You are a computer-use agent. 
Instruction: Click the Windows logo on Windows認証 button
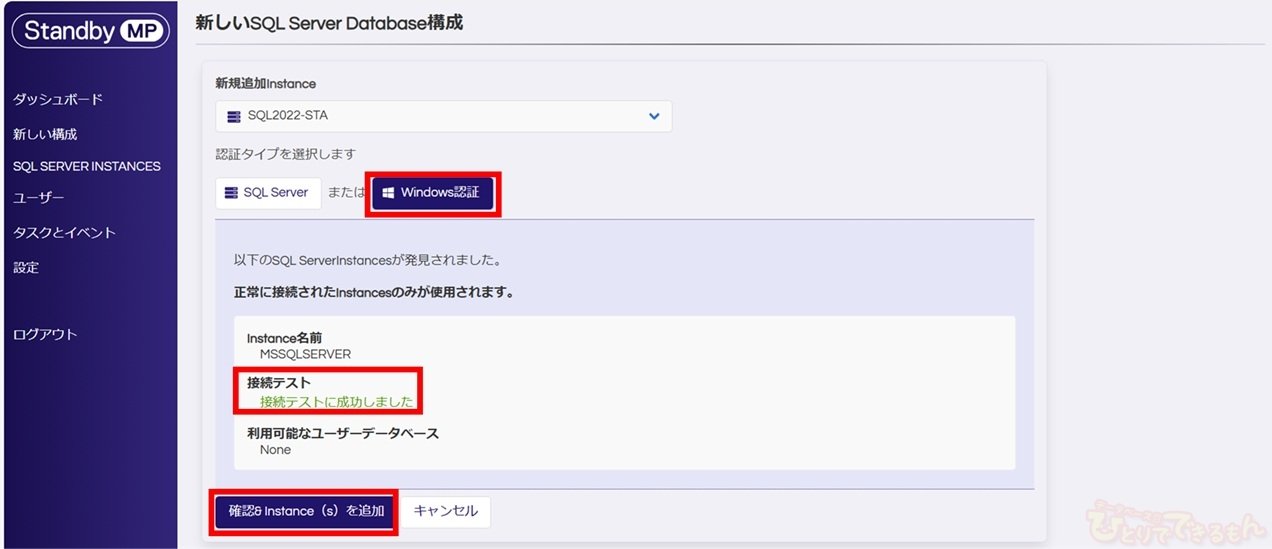pyautogui.click(x=389, y=193)
